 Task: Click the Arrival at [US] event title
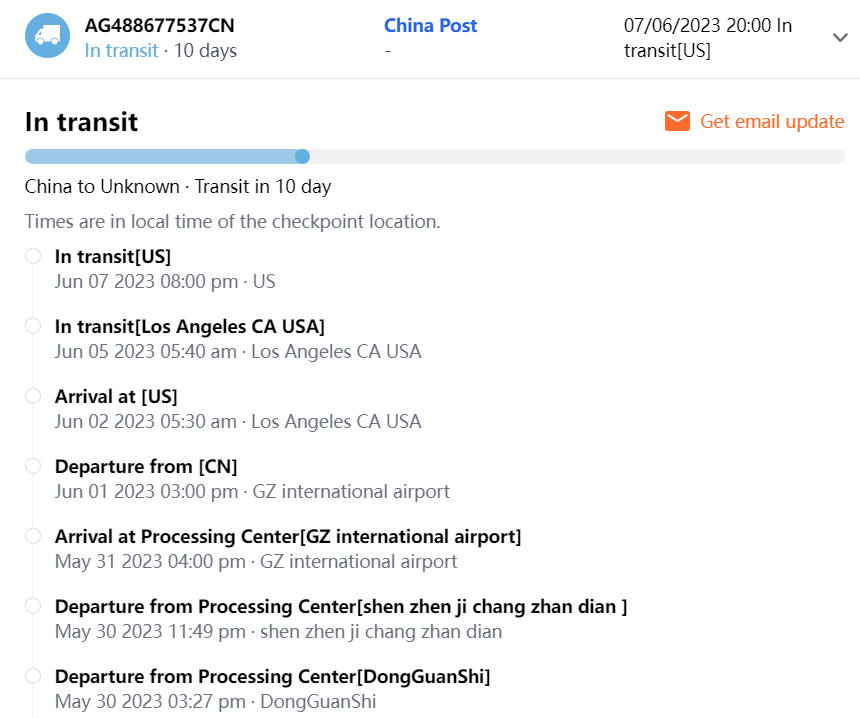(x=116, y=396)
